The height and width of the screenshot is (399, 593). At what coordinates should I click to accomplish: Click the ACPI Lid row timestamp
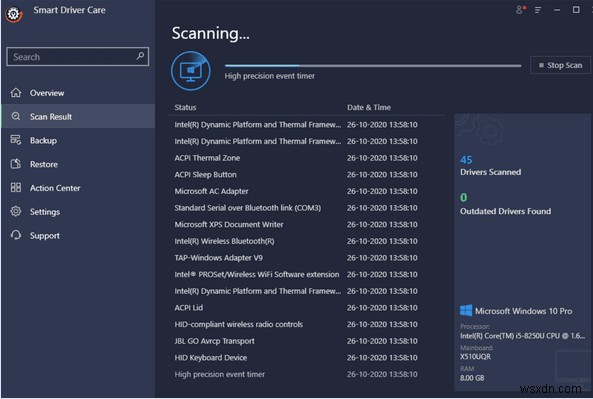click(382, 307)
